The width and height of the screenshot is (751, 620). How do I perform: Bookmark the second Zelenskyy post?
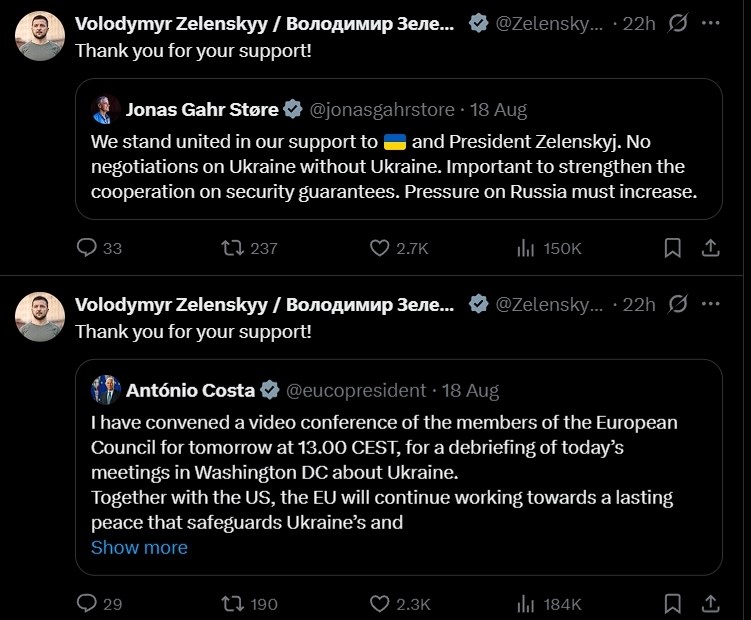pyautogui.click(x=673, y=603)
